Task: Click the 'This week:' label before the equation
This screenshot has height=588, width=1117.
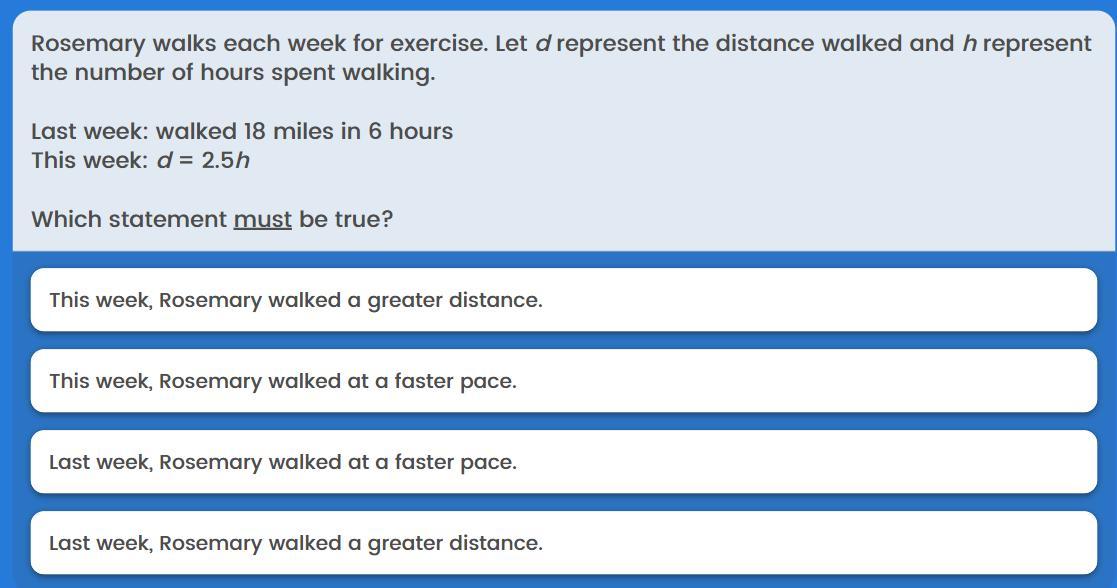Action: (x=90, y=160)
